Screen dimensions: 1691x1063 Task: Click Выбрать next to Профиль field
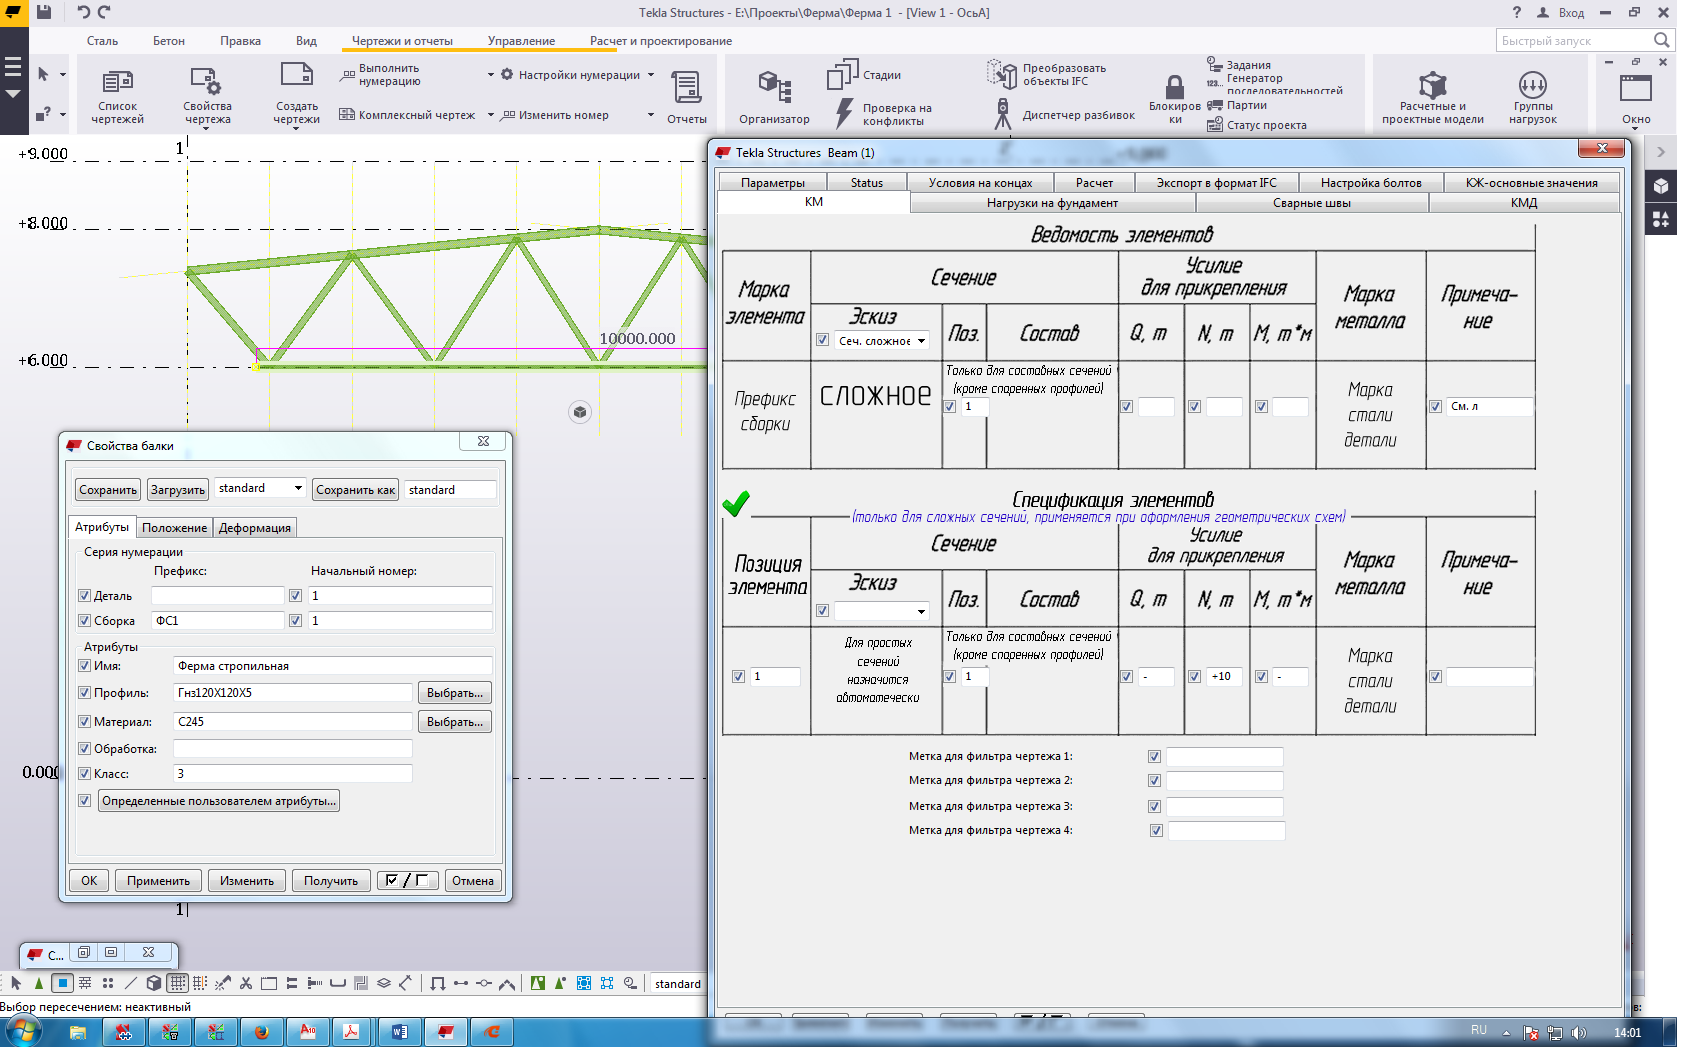pyautogui.click(x=454, y=693)
